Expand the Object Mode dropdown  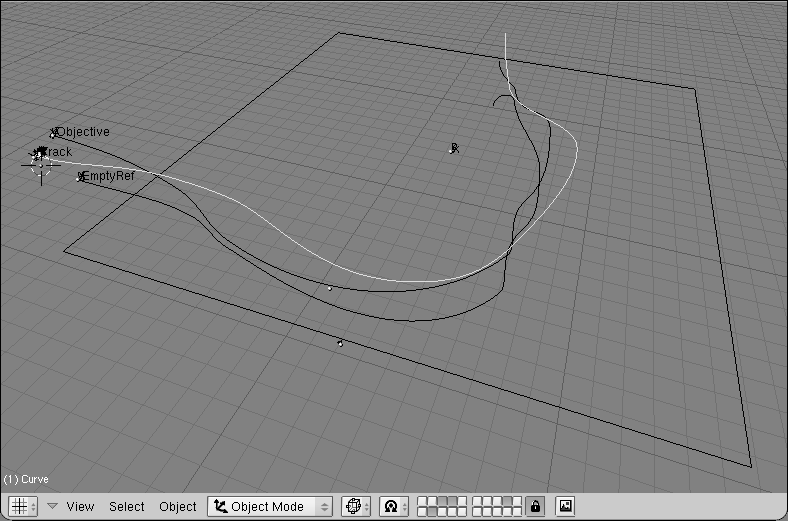(269, 506)
